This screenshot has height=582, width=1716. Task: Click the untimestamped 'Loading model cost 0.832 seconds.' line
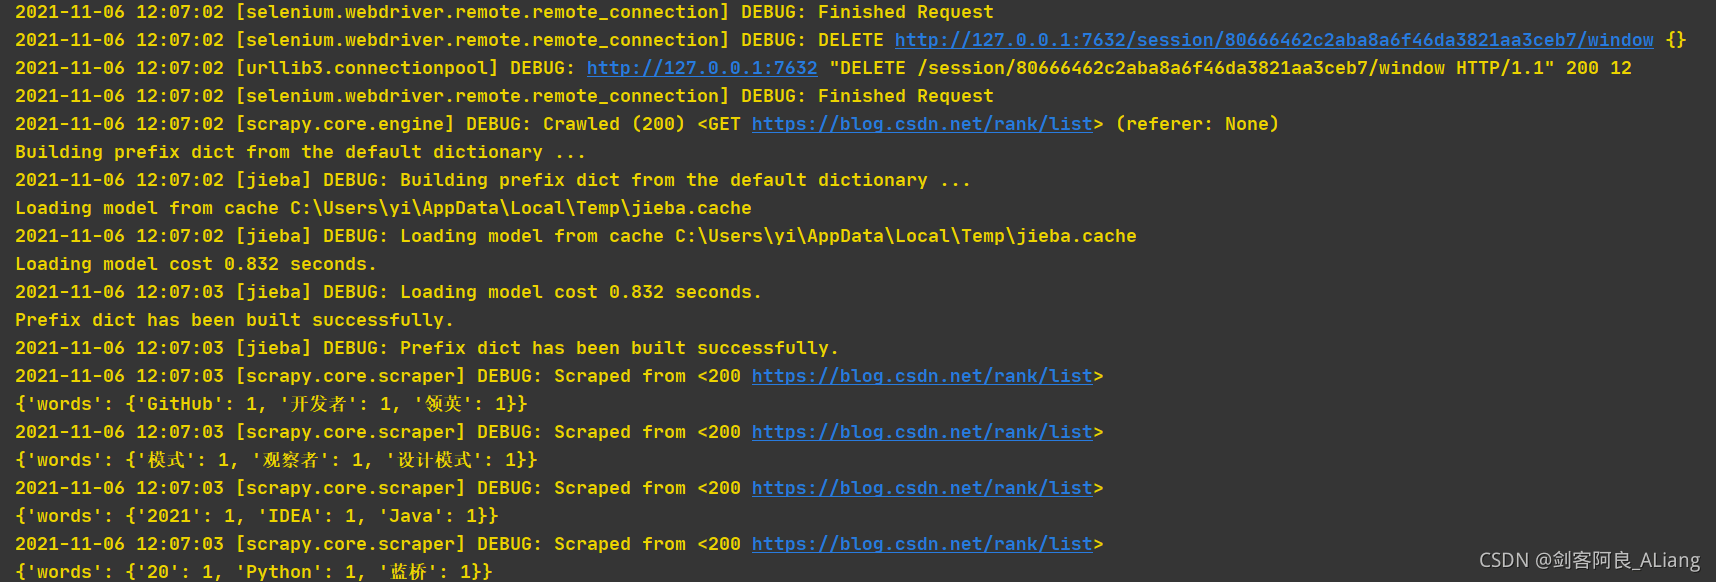click(x=196, y=264)
